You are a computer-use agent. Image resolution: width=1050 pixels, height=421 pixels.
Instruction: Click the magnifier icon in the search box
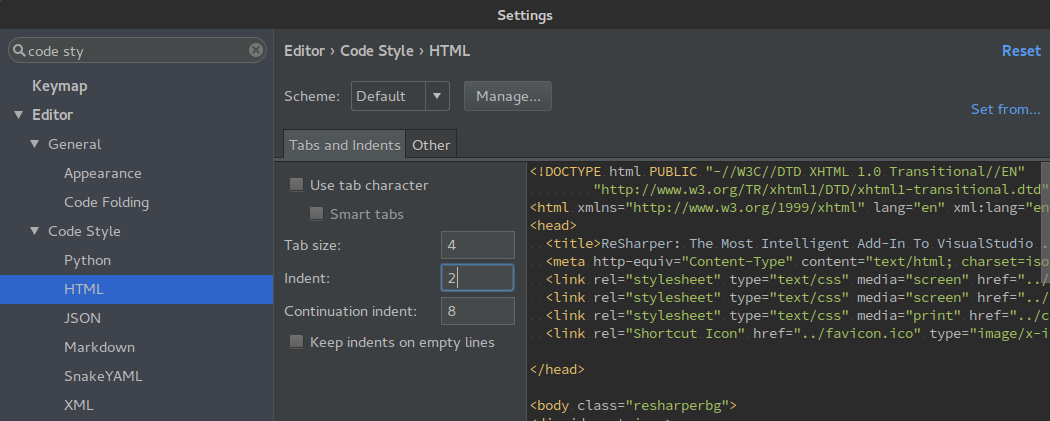click(19, 50)
